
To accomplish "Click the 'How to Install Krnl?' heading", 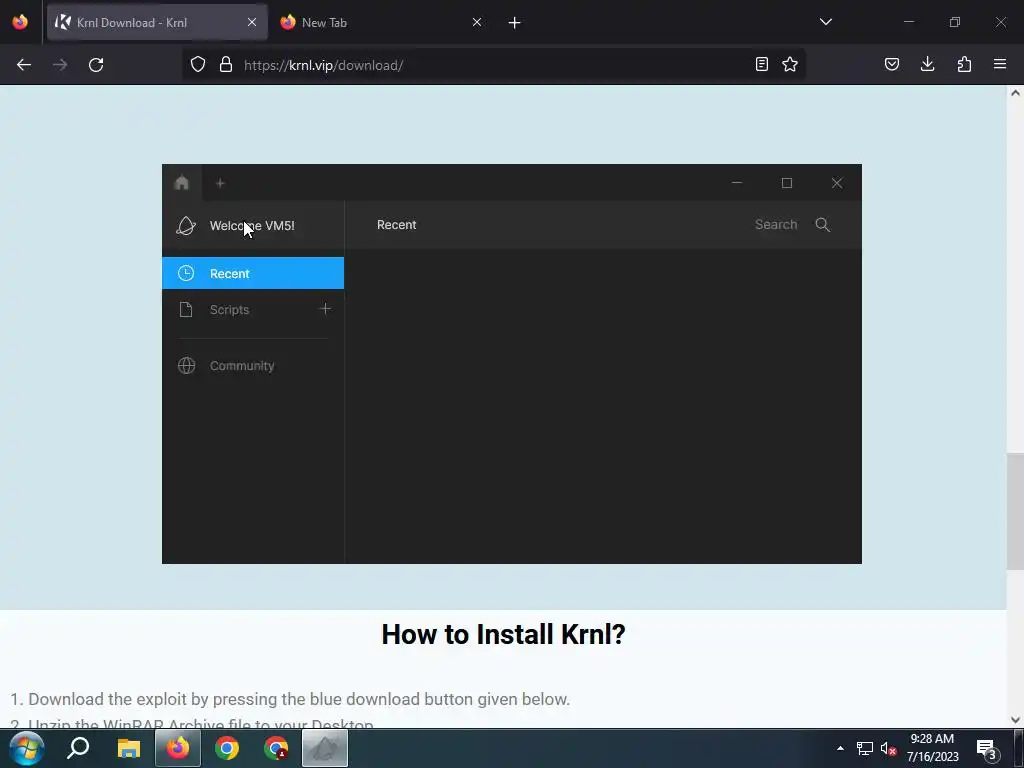I will point(504,634).
